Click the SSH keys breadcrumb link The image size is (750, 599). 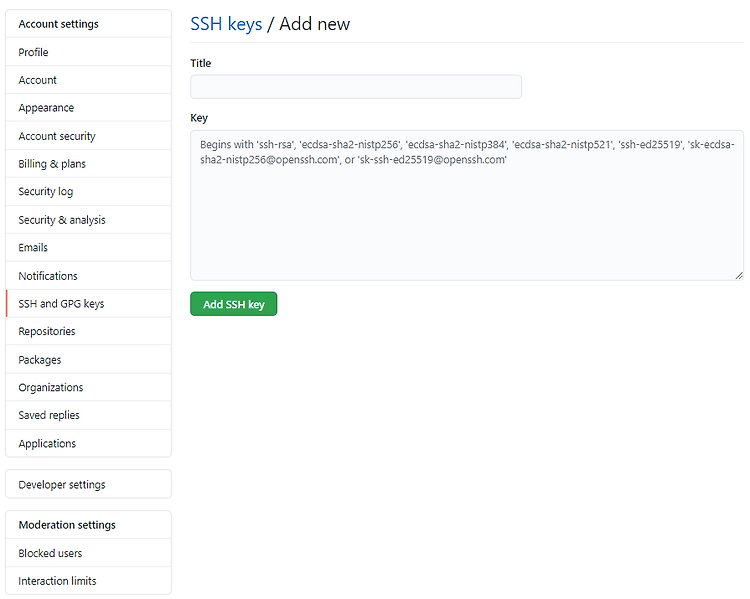[226, 24]
